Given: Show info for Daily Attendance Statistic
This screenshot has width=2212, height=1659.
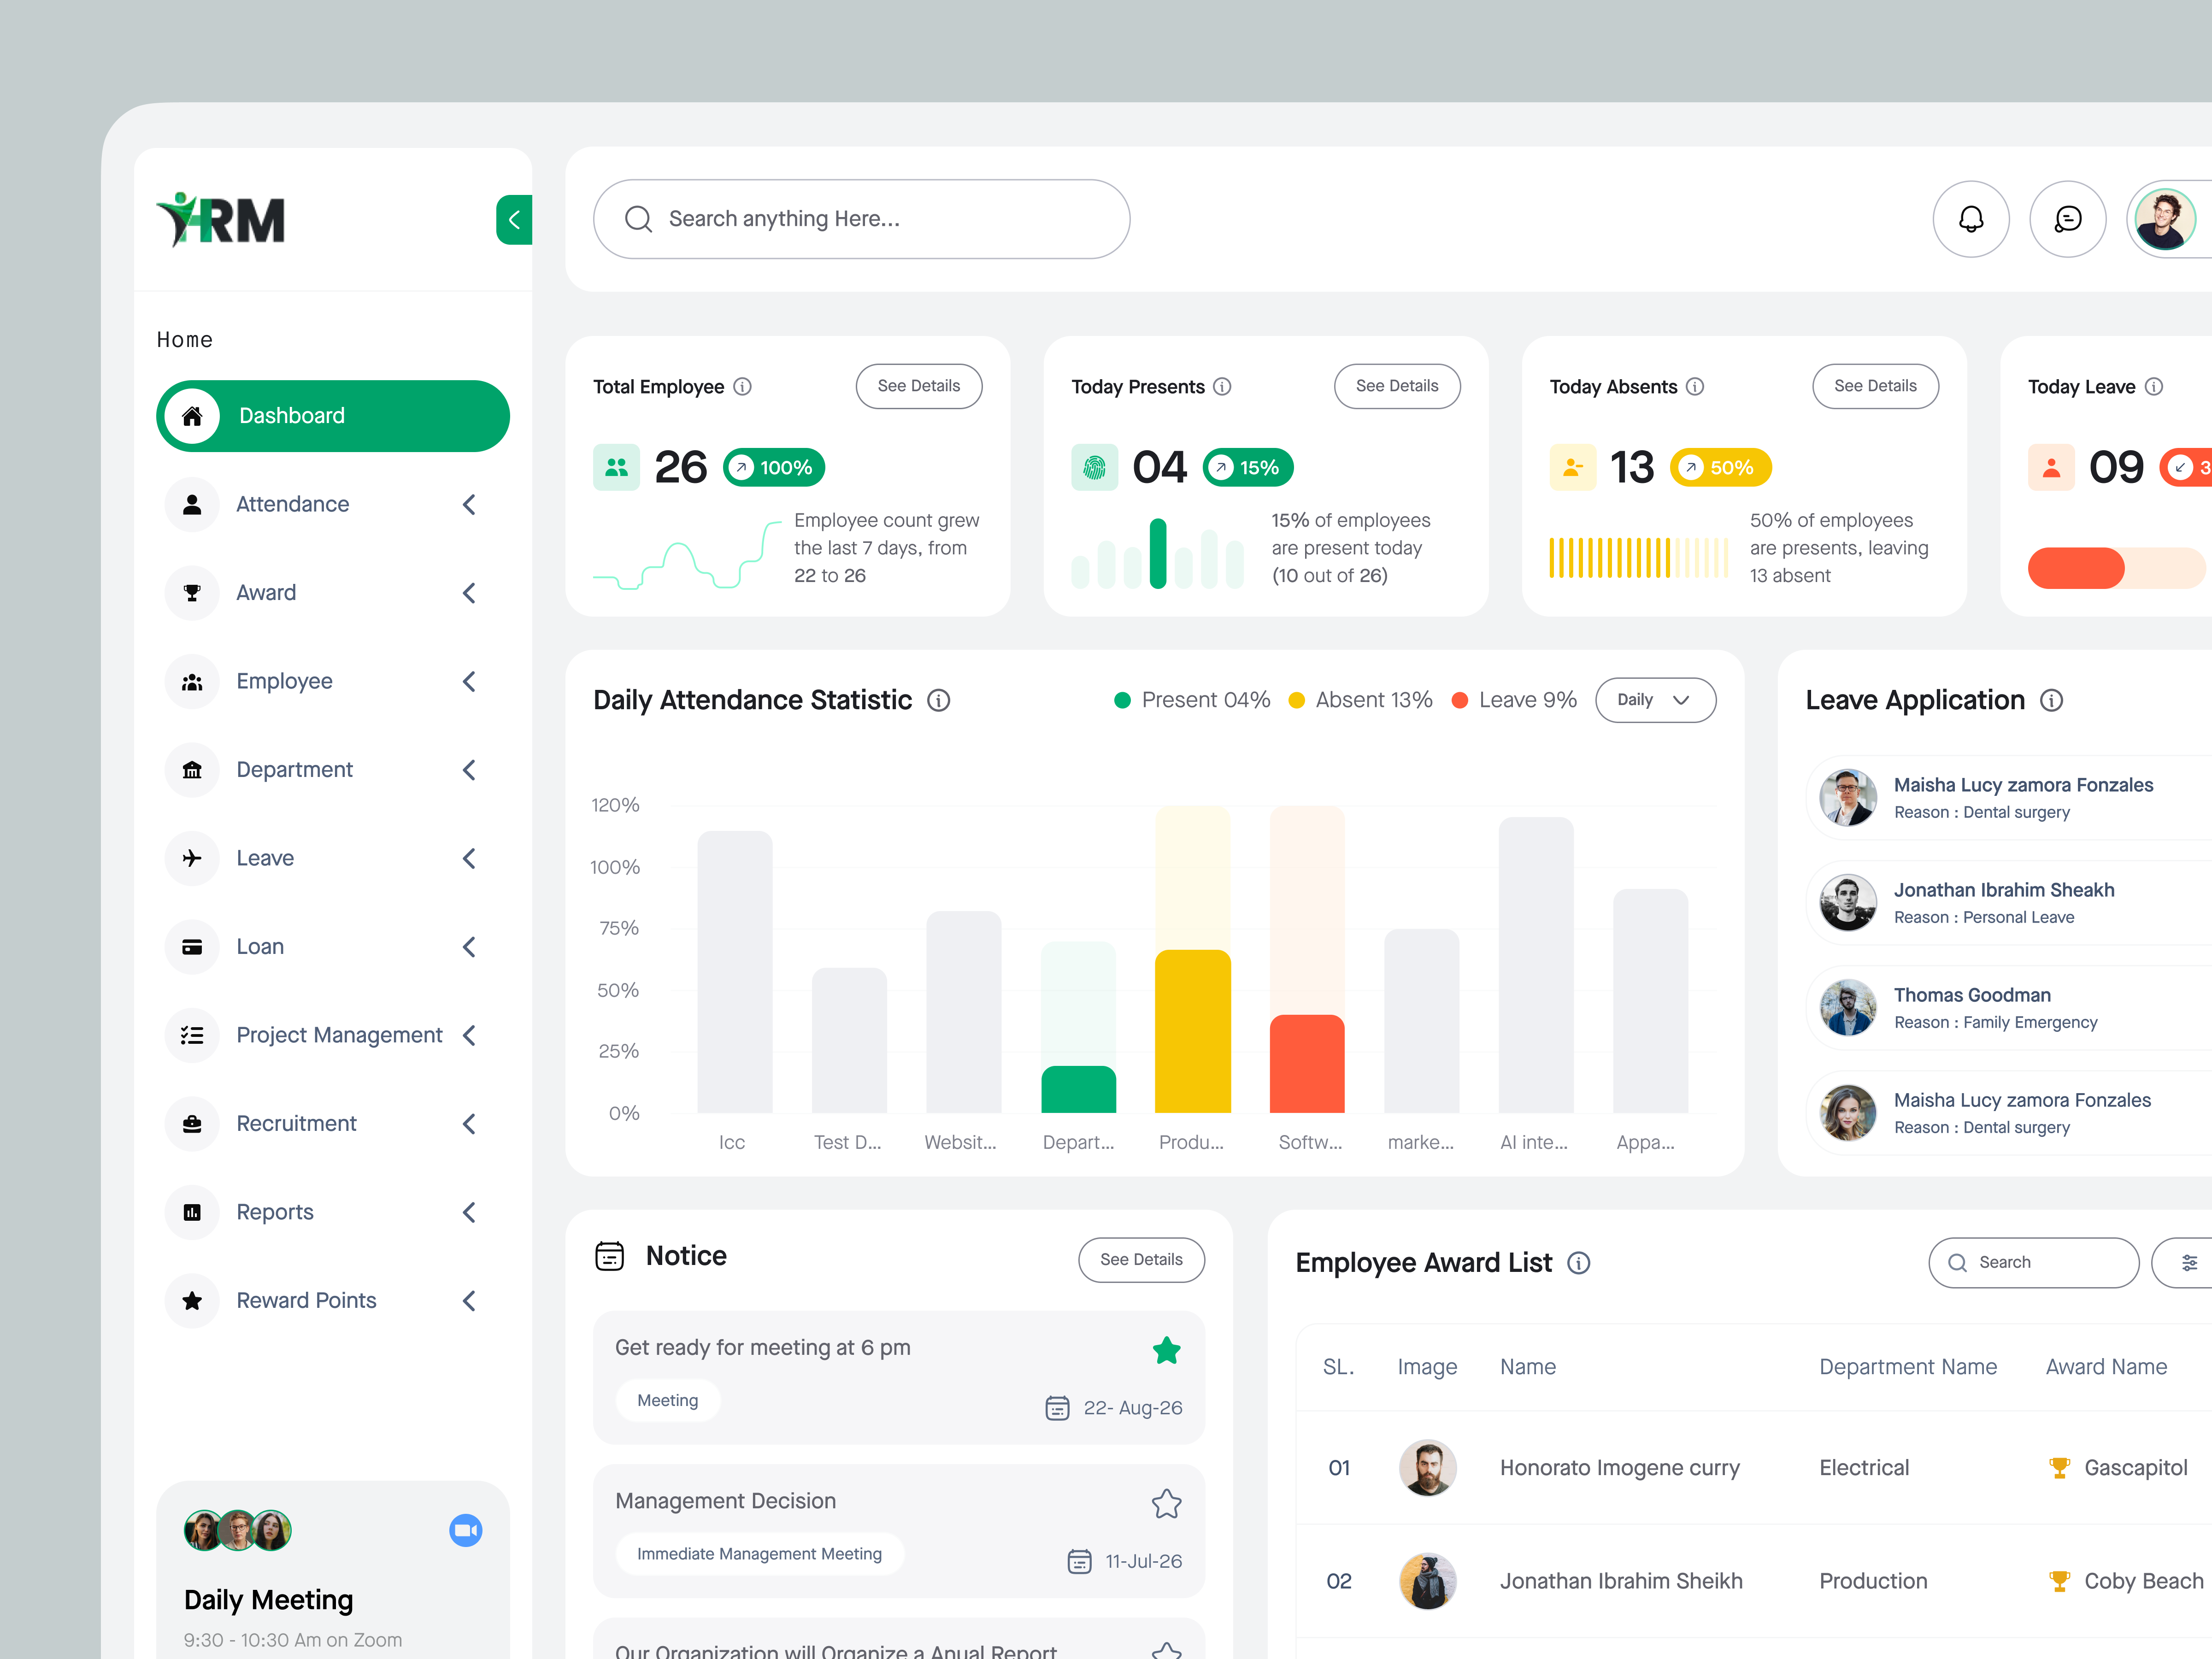Looking at the screenshot, I should click(938, 700).
